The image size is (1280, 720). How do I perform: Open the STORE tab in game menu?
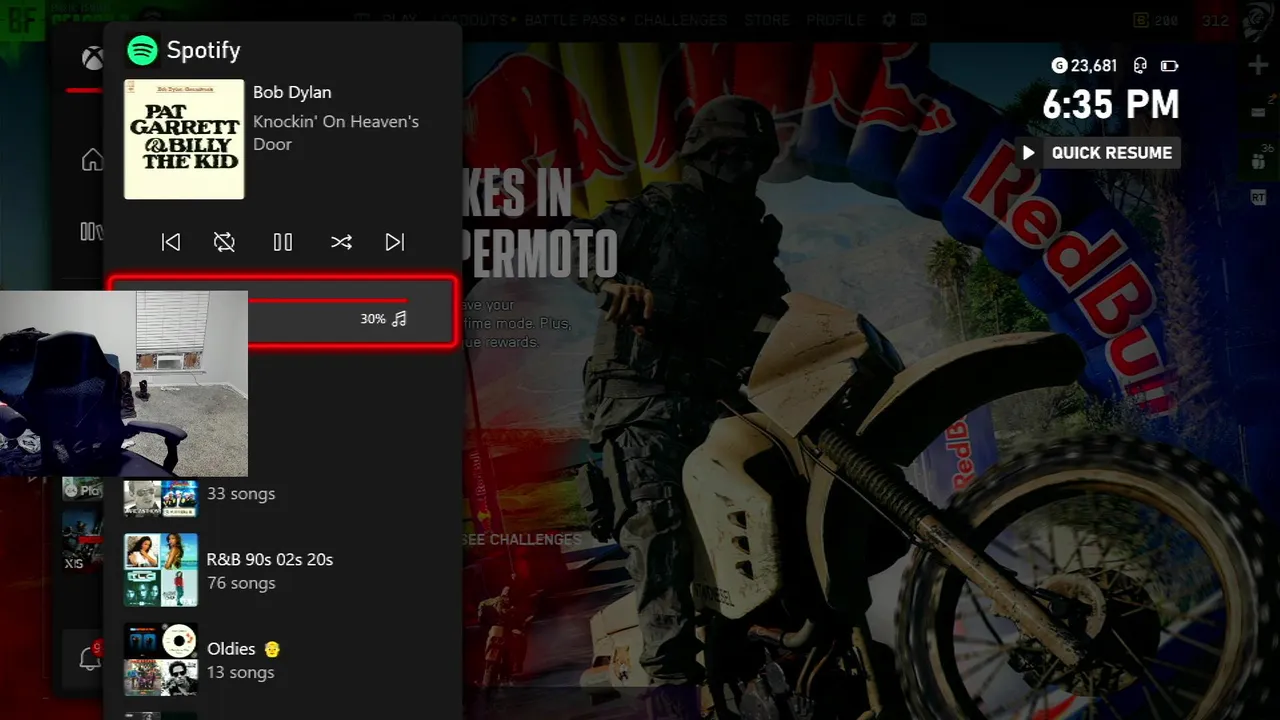coord(767,20)
